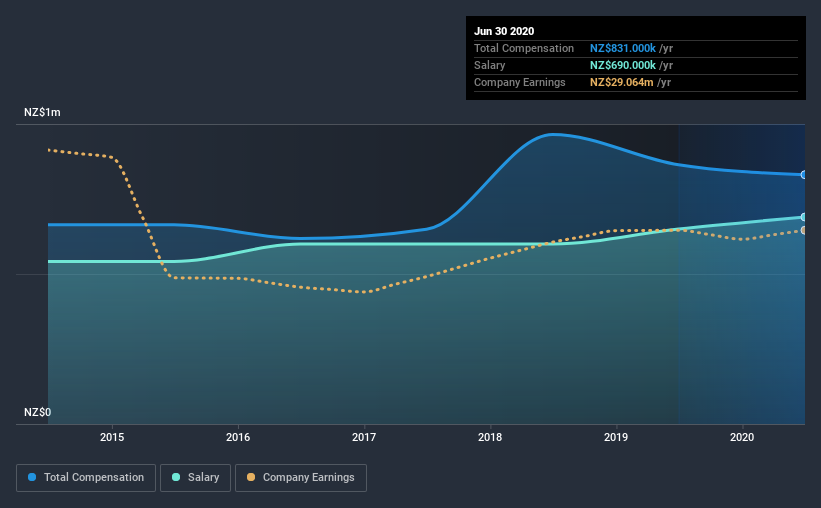Toggle the Salary legend button
The image size is (821, 508).
(195, 478)
